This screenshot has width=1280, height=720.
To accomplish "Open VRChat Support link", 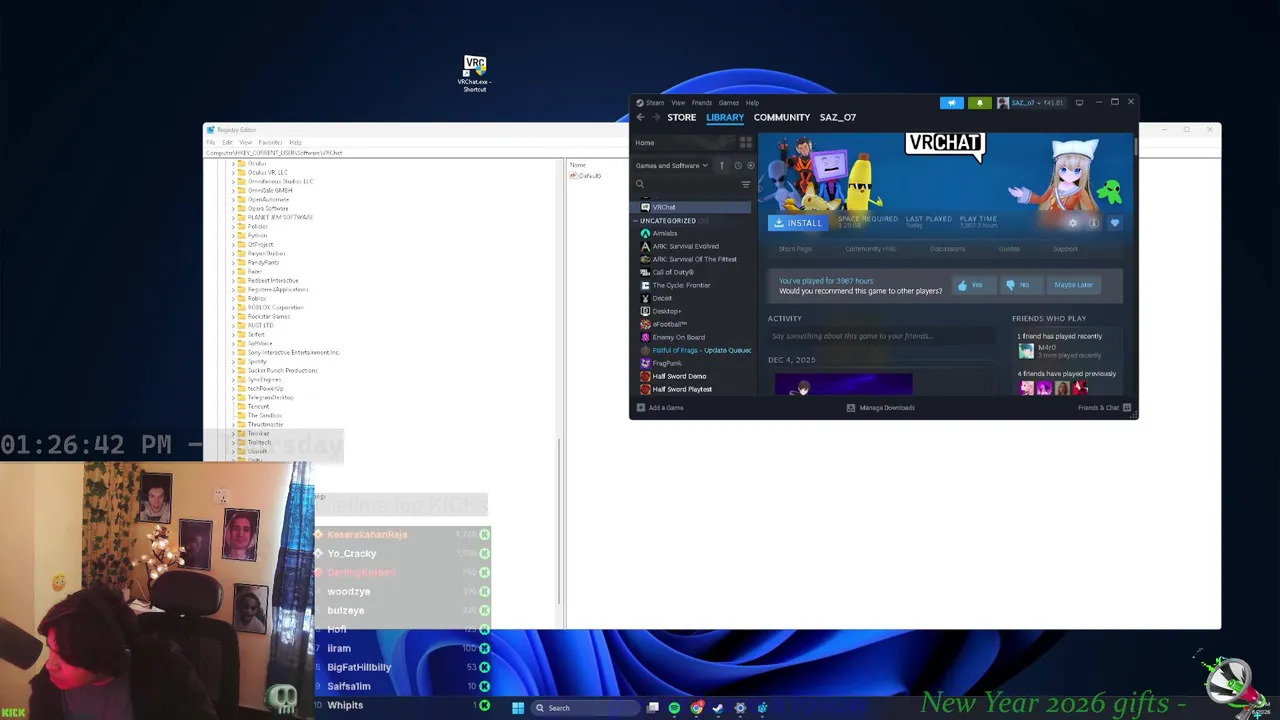I will coord(1065,249).
